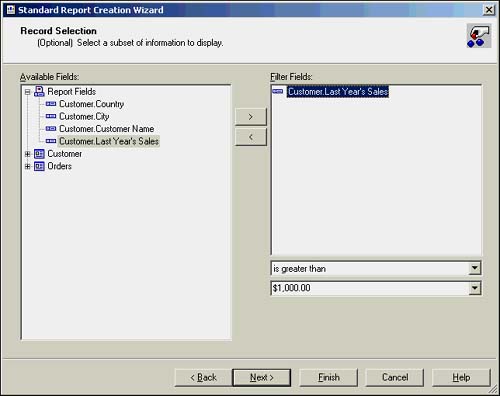Select Customer.City in Available Fields
This screenshot has height=396, width=500.
click(x=84, y=116)
